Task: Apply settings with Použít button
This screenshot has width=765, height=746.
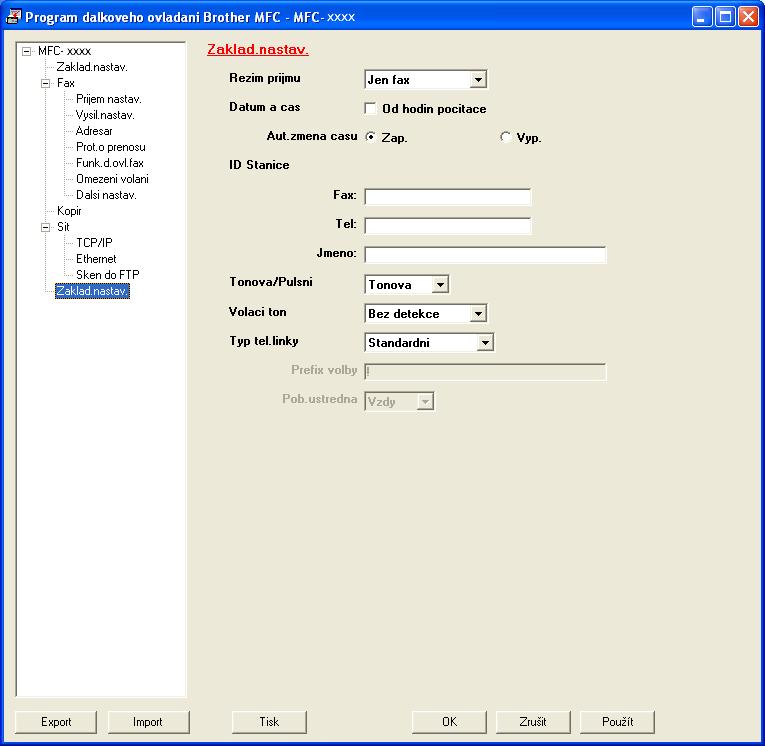Action: click(x=617, y=722)
